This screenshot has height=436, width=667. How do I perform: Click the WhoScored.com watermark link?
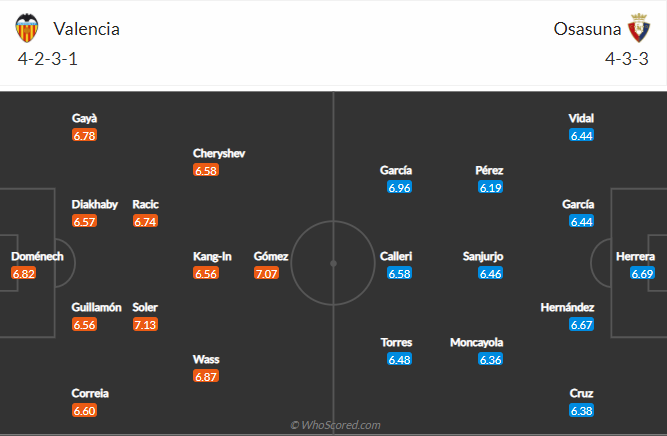pos(335,425)
